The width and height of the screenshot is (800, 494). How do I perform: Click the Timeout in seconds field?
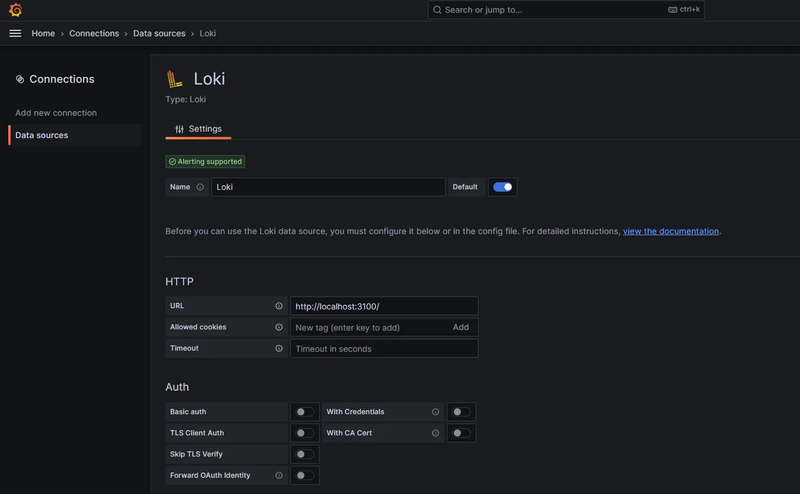pos(384,349)
